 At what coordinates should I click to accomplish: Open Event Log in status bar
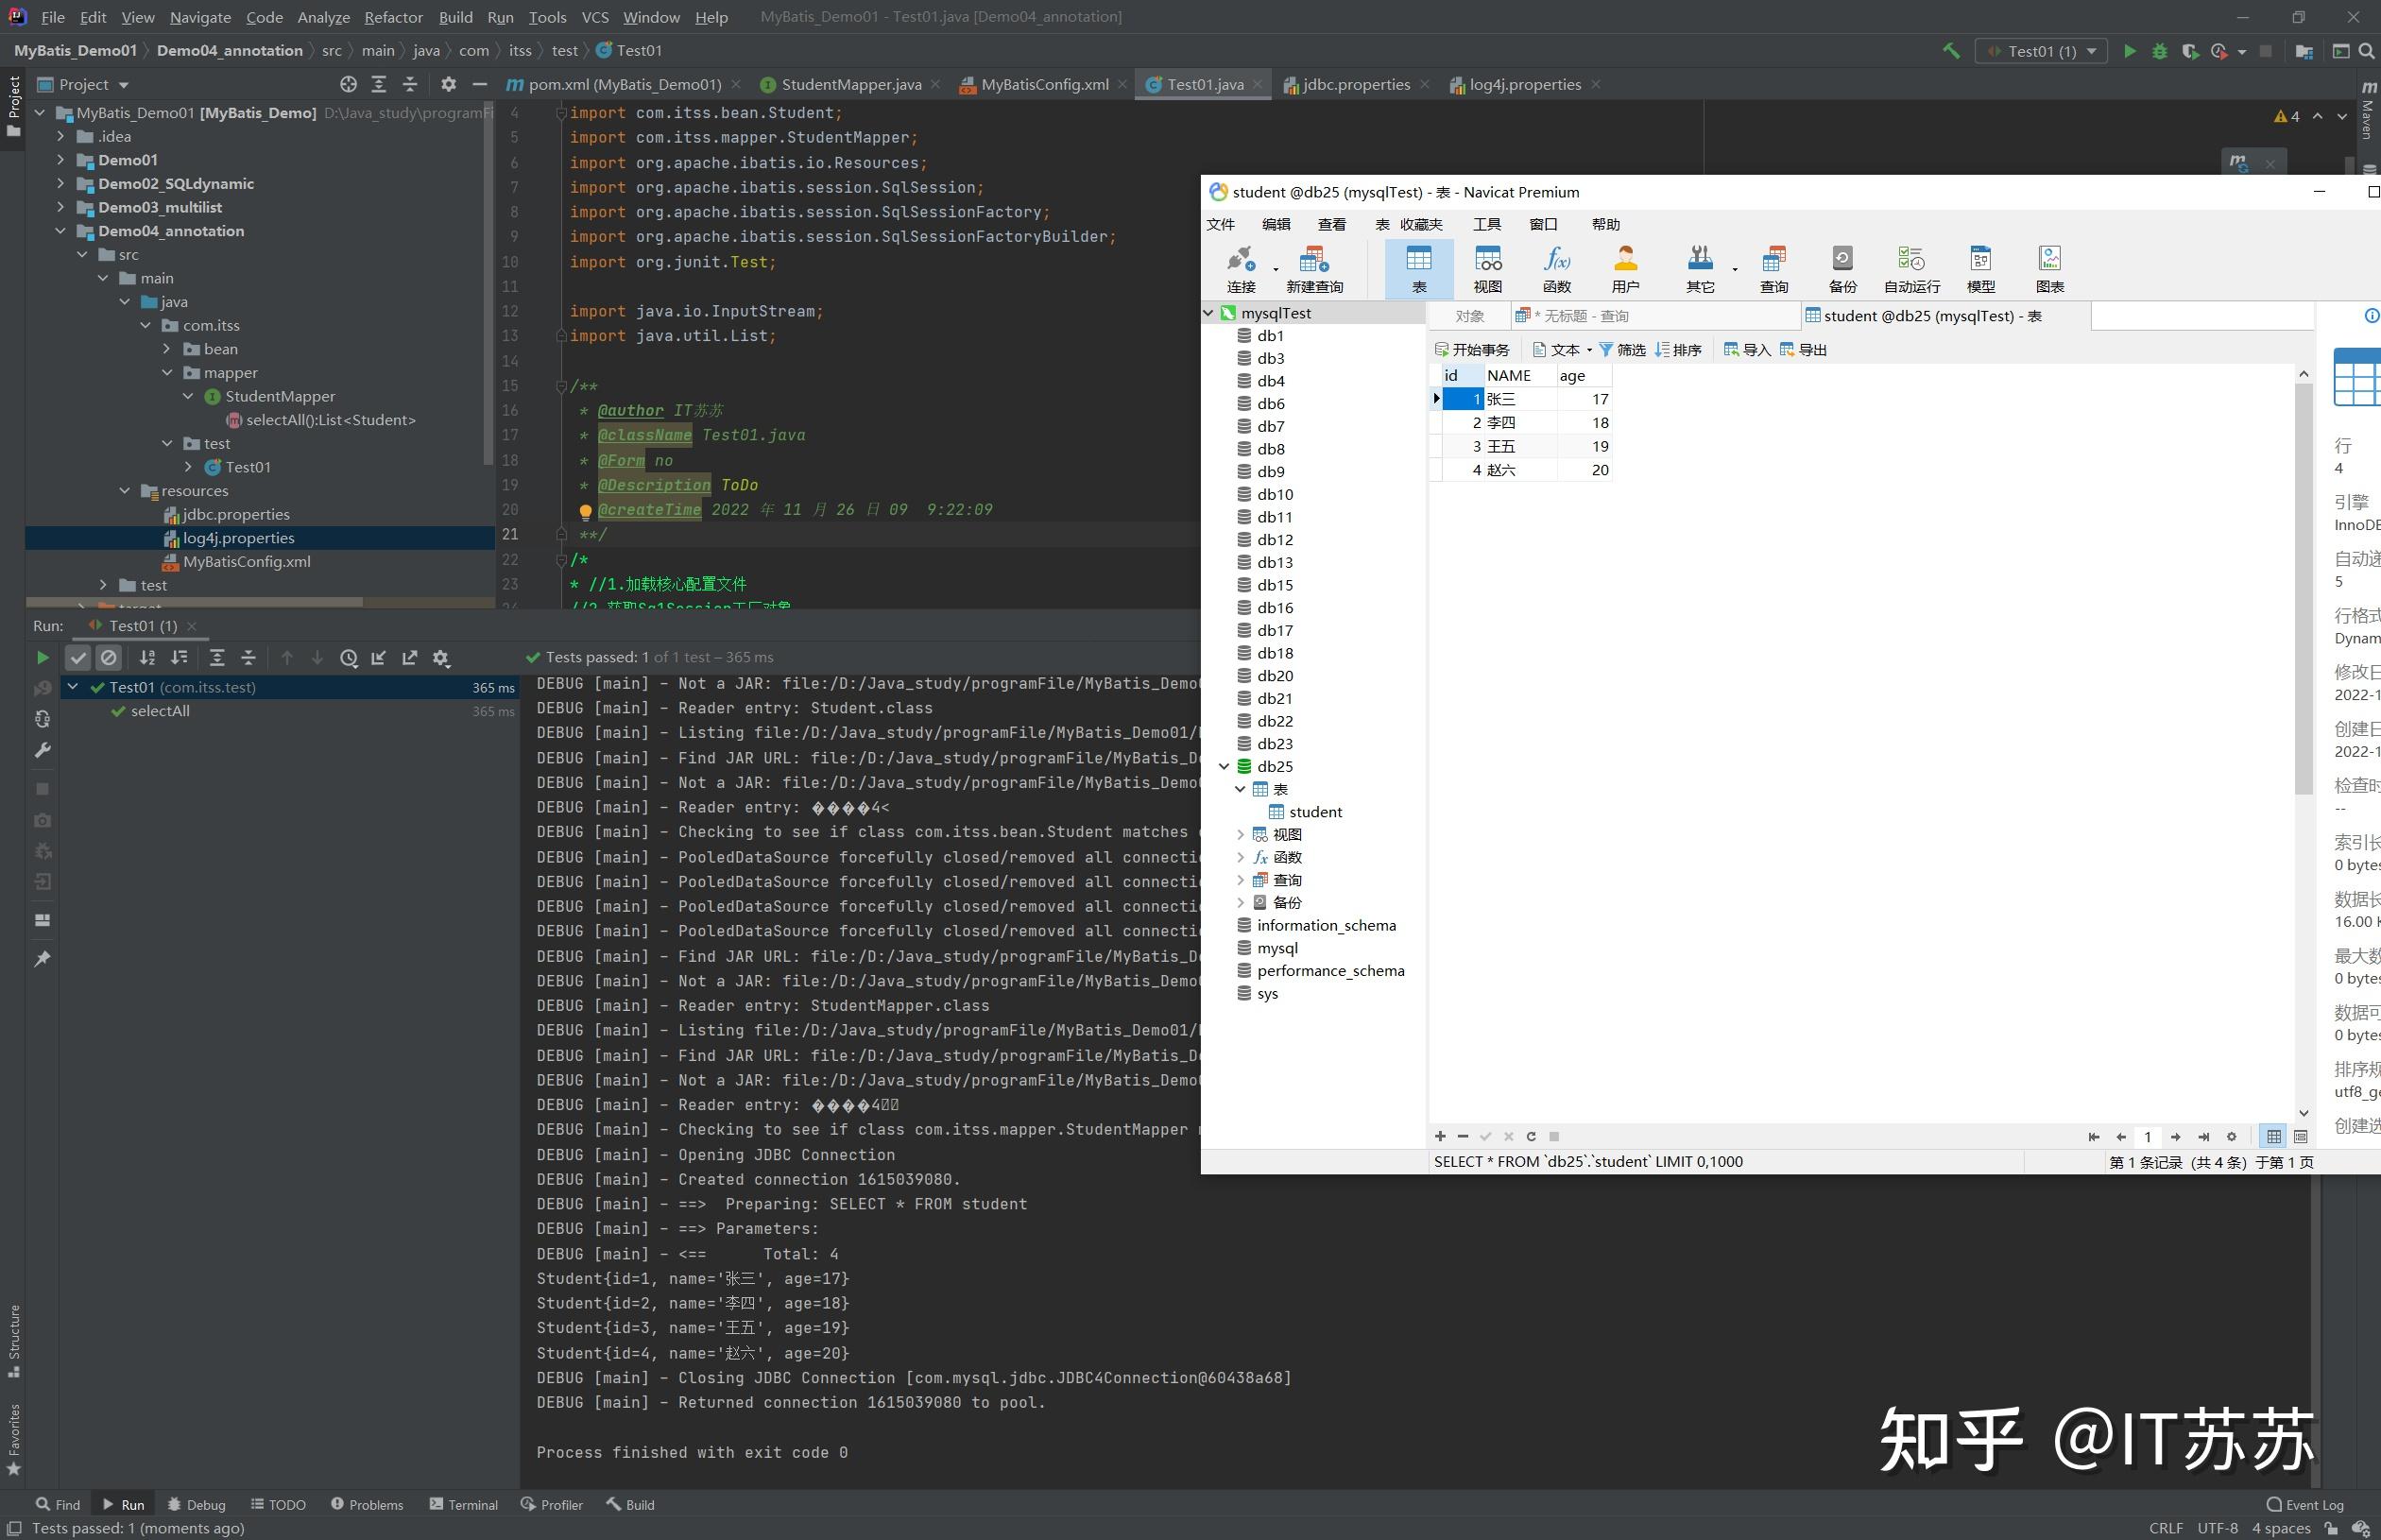pyautogui.click(x=2305, y=1505)
